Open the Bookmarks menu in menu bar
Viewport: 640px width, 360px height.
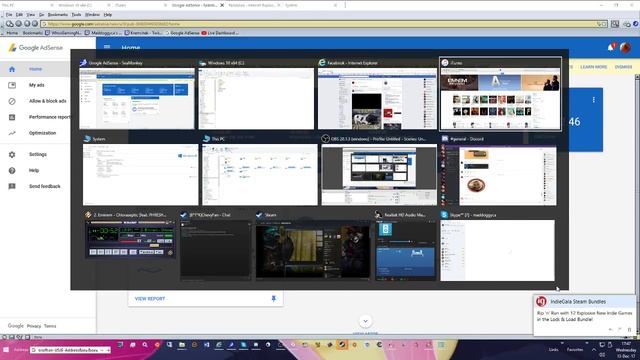point(58,15)
